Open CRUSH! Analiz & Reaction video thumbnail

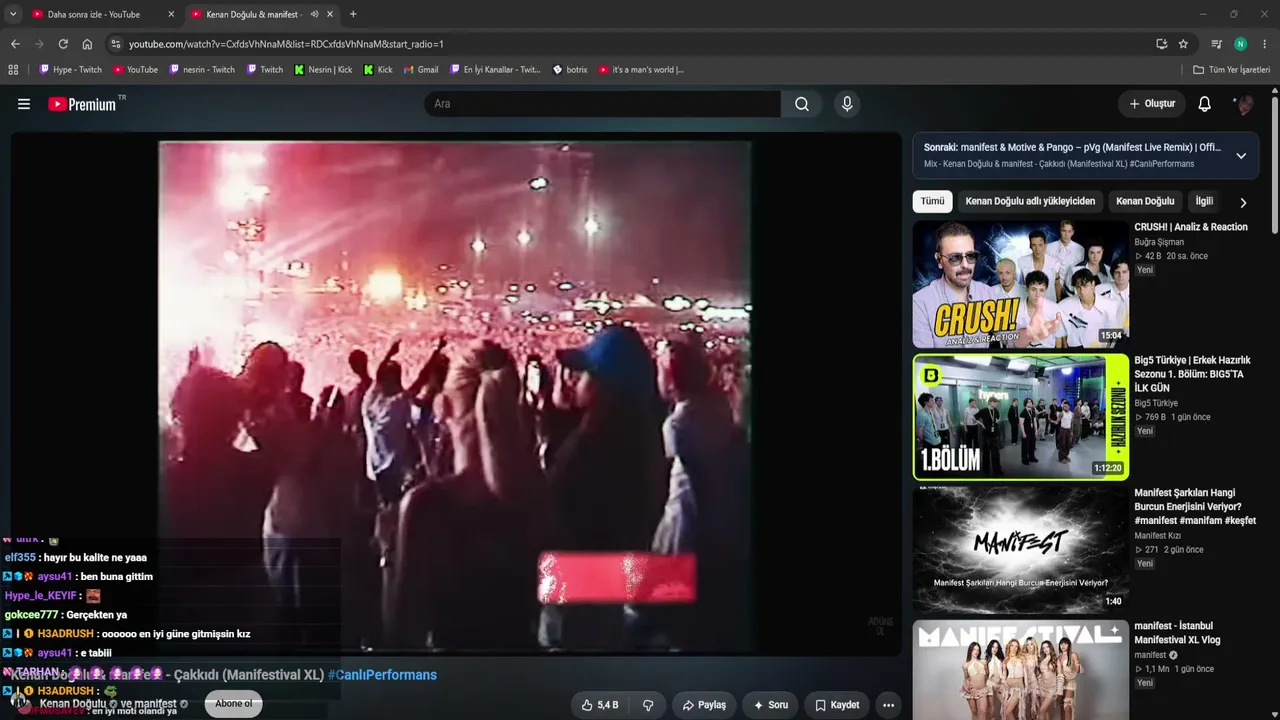click(x=1020, y=284)
